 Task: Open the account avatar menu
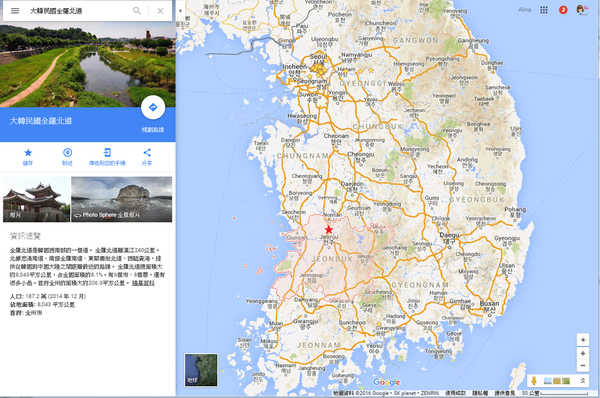coord(582,10)
